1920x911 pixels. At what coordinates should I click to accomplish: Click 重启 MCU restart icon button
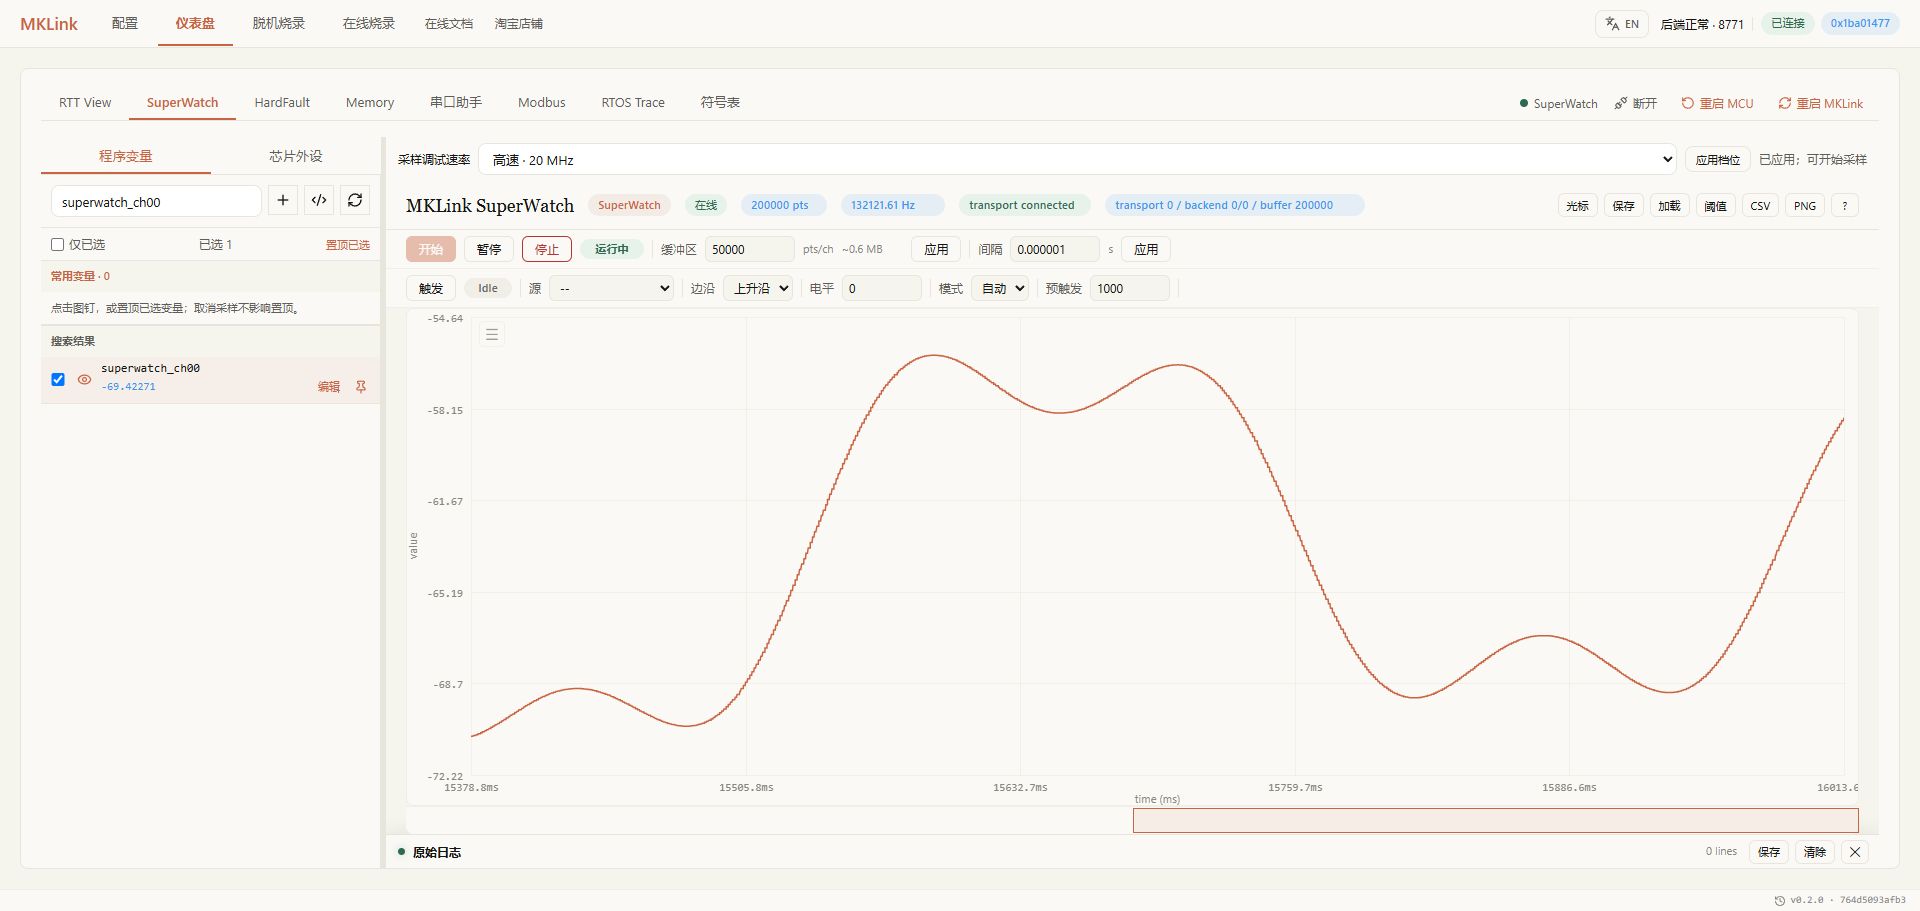pos(1717,104)
